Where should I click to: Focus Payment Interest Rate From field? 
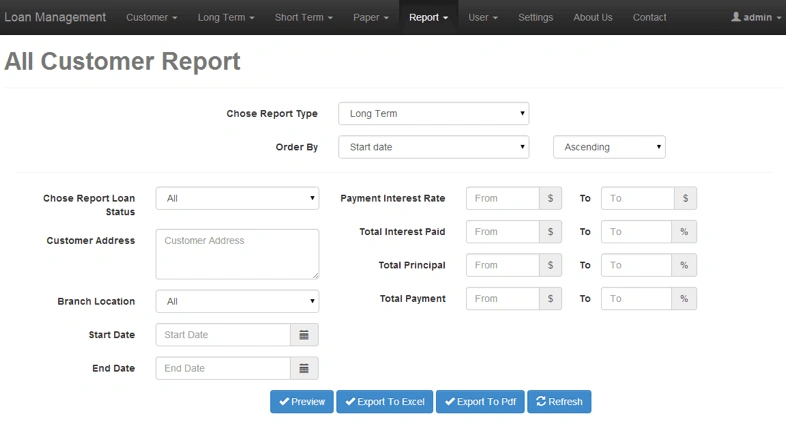(503, 198)
